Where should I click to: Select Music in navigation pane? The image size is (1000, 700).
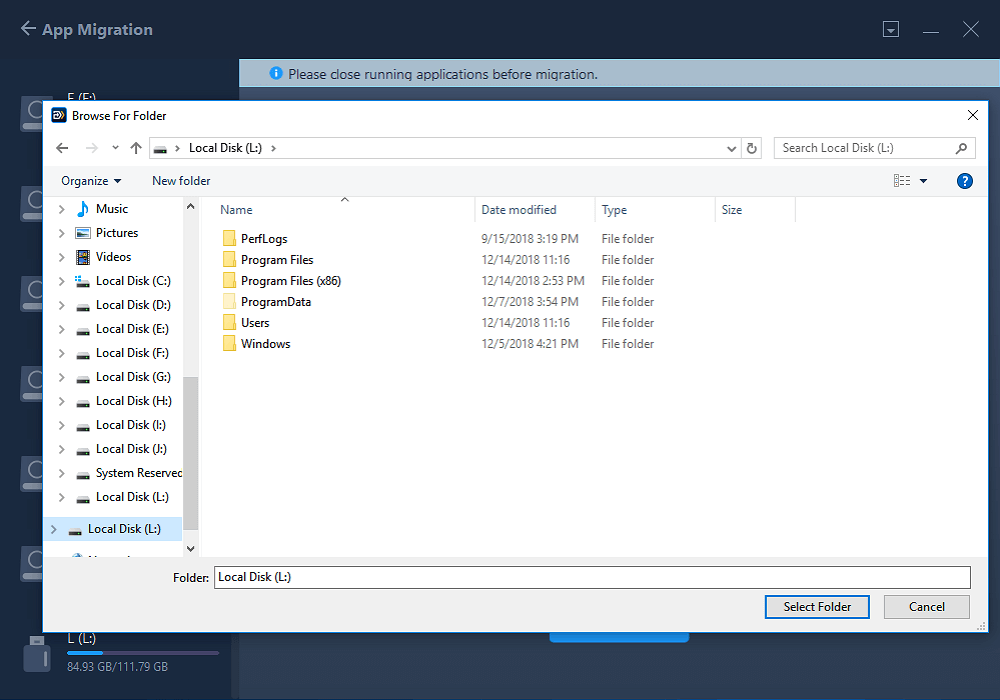112,209
